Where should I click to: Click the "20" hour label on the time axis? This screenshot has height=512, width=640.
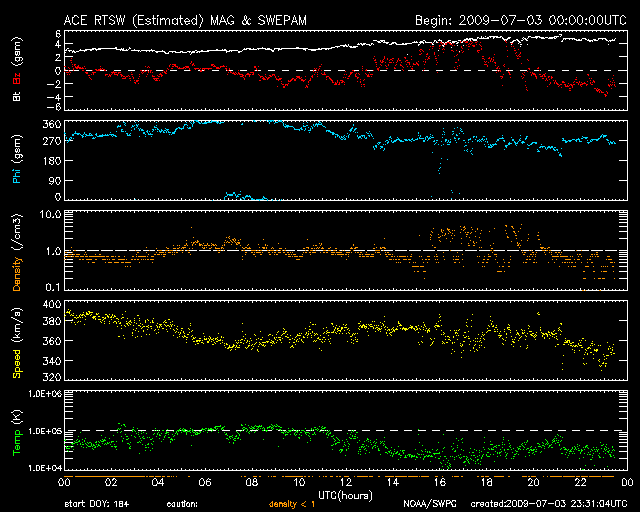534,482
